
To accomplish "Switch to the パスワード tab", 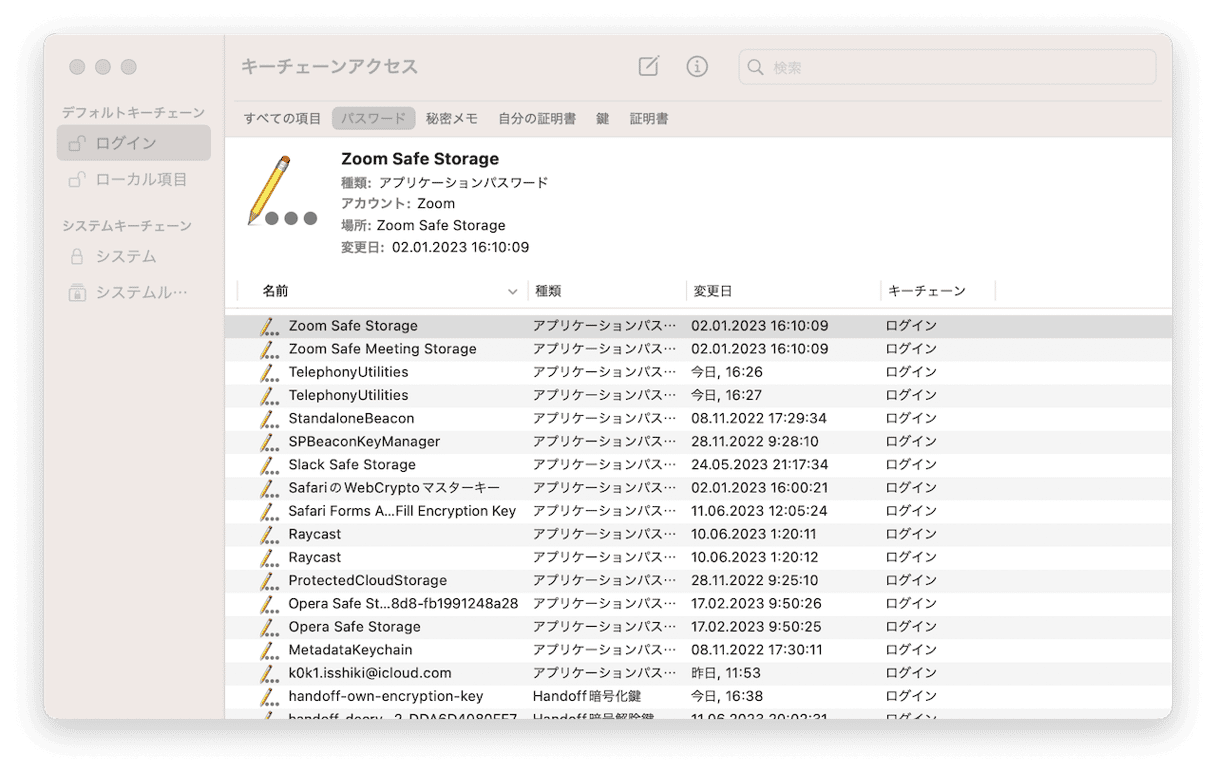I will click(x=373, y=118).
